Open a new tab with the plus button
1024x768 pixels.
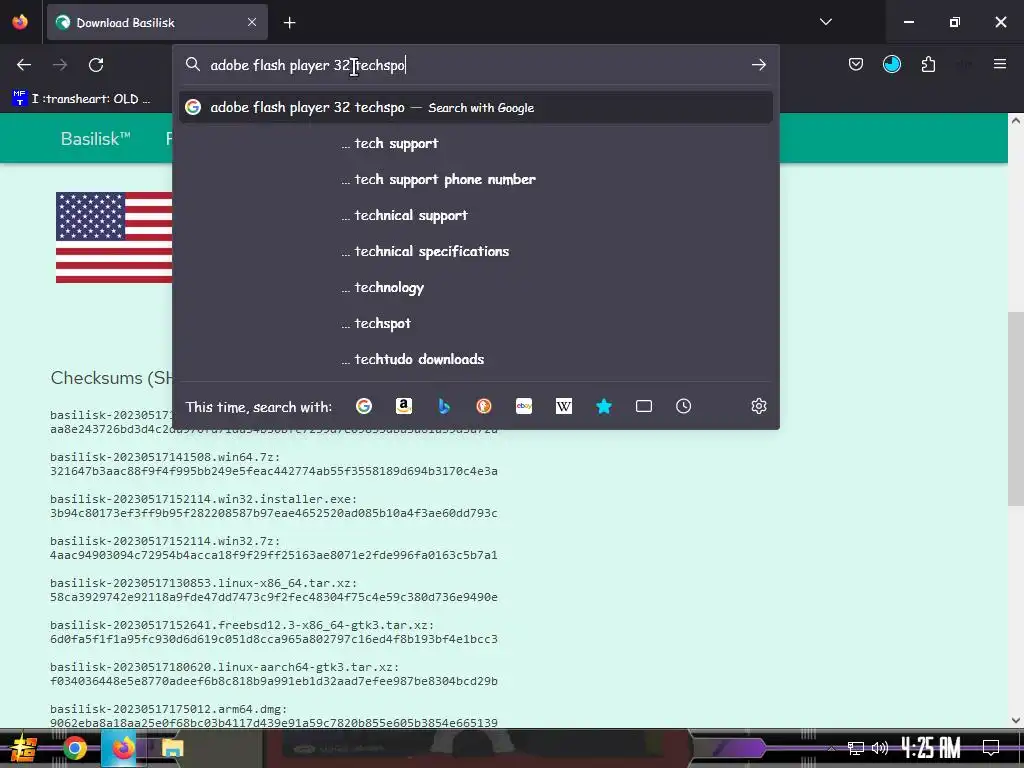point(289,23)
